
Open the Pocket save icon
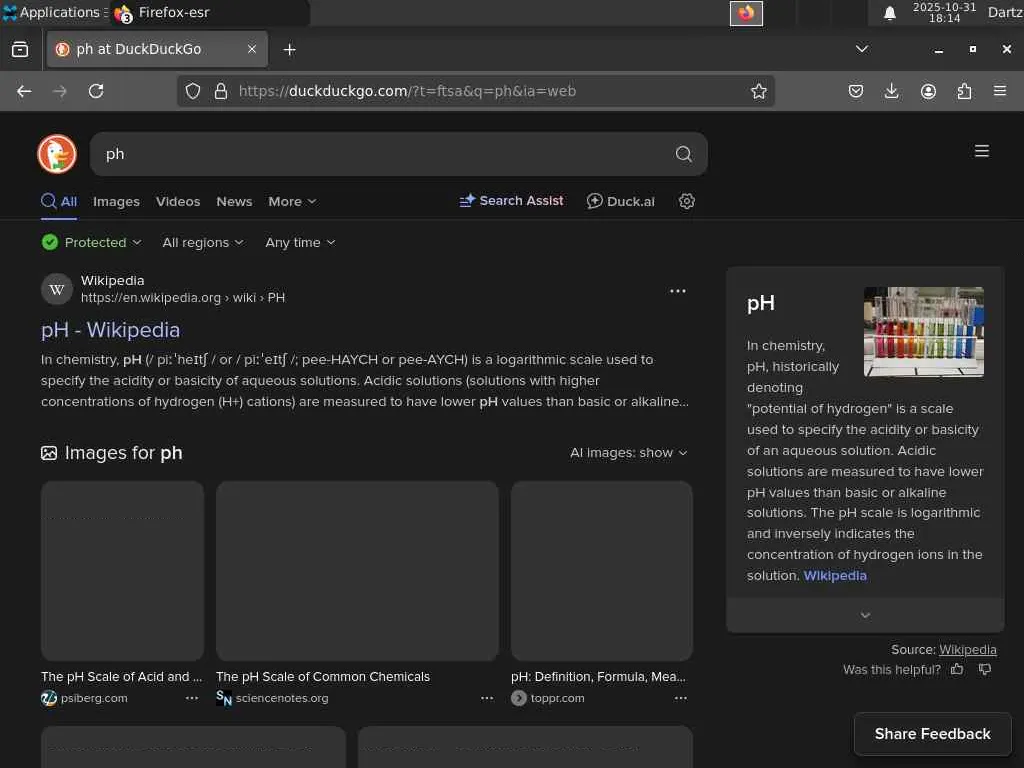tap(856, 91)
